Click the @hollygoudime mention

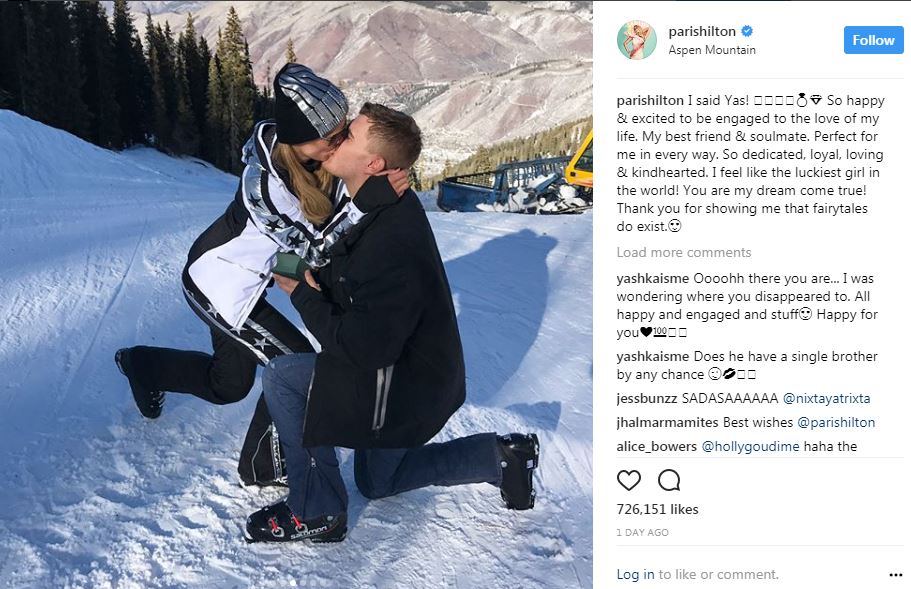tap(751, 446)
